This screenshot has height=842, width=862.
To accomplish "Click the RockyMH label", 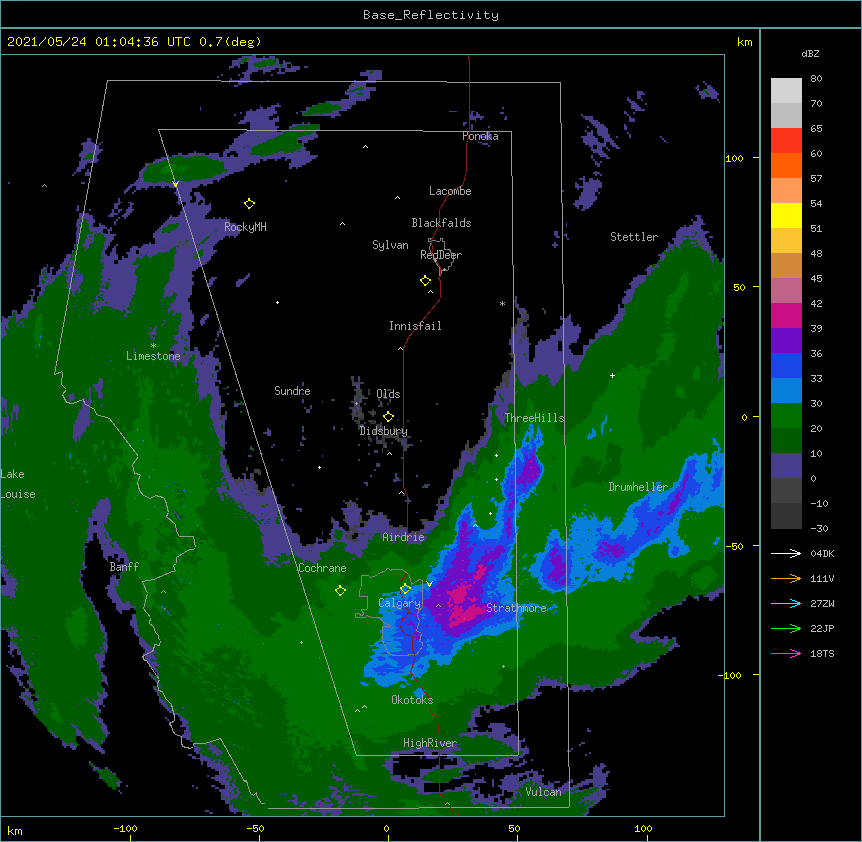I will [x=245, y=227].
